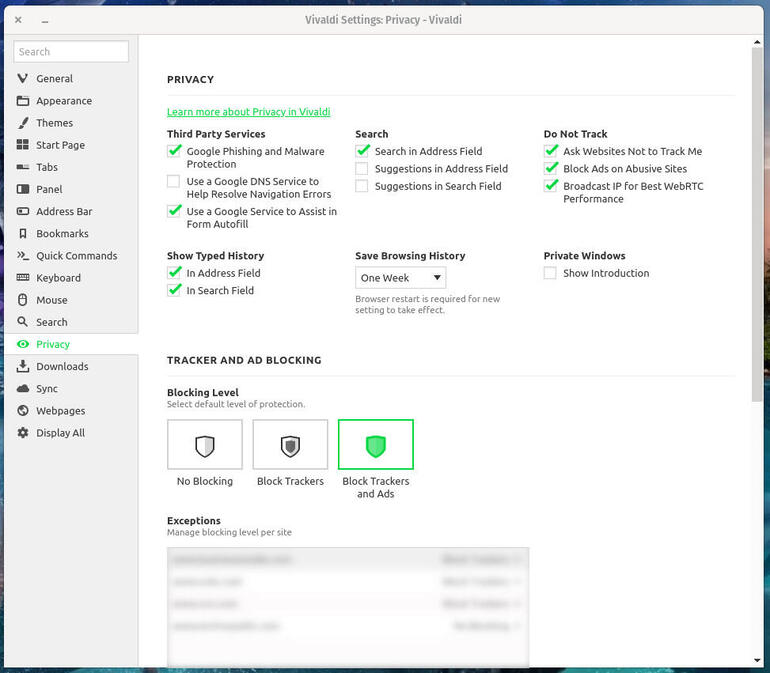Click the settings Search input field
The image size is (770, 673).
click(x=71, y=52)
